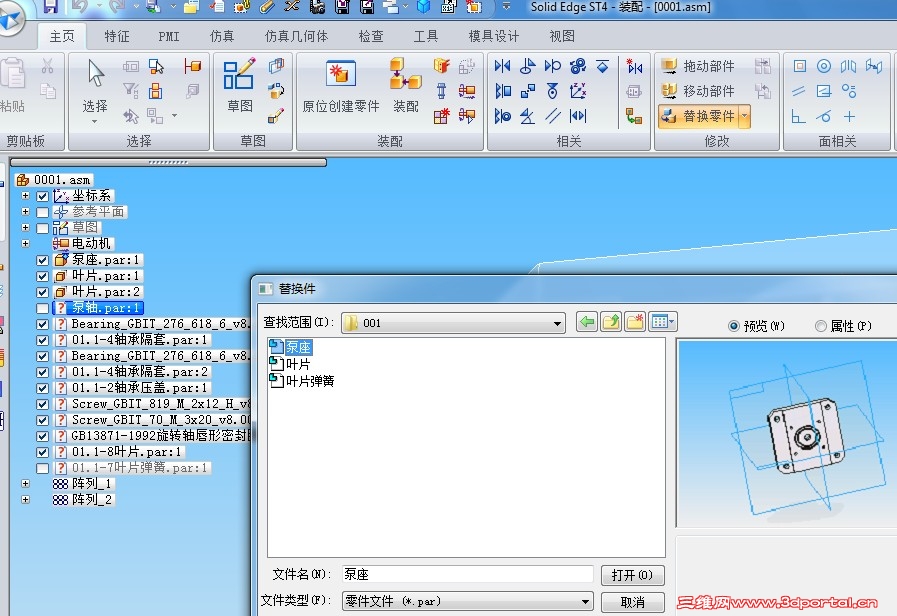Click the plus sign icon in face relate group
Image resolution: width=897 pixels, height=616 pixels.
[x=849, y=117]
